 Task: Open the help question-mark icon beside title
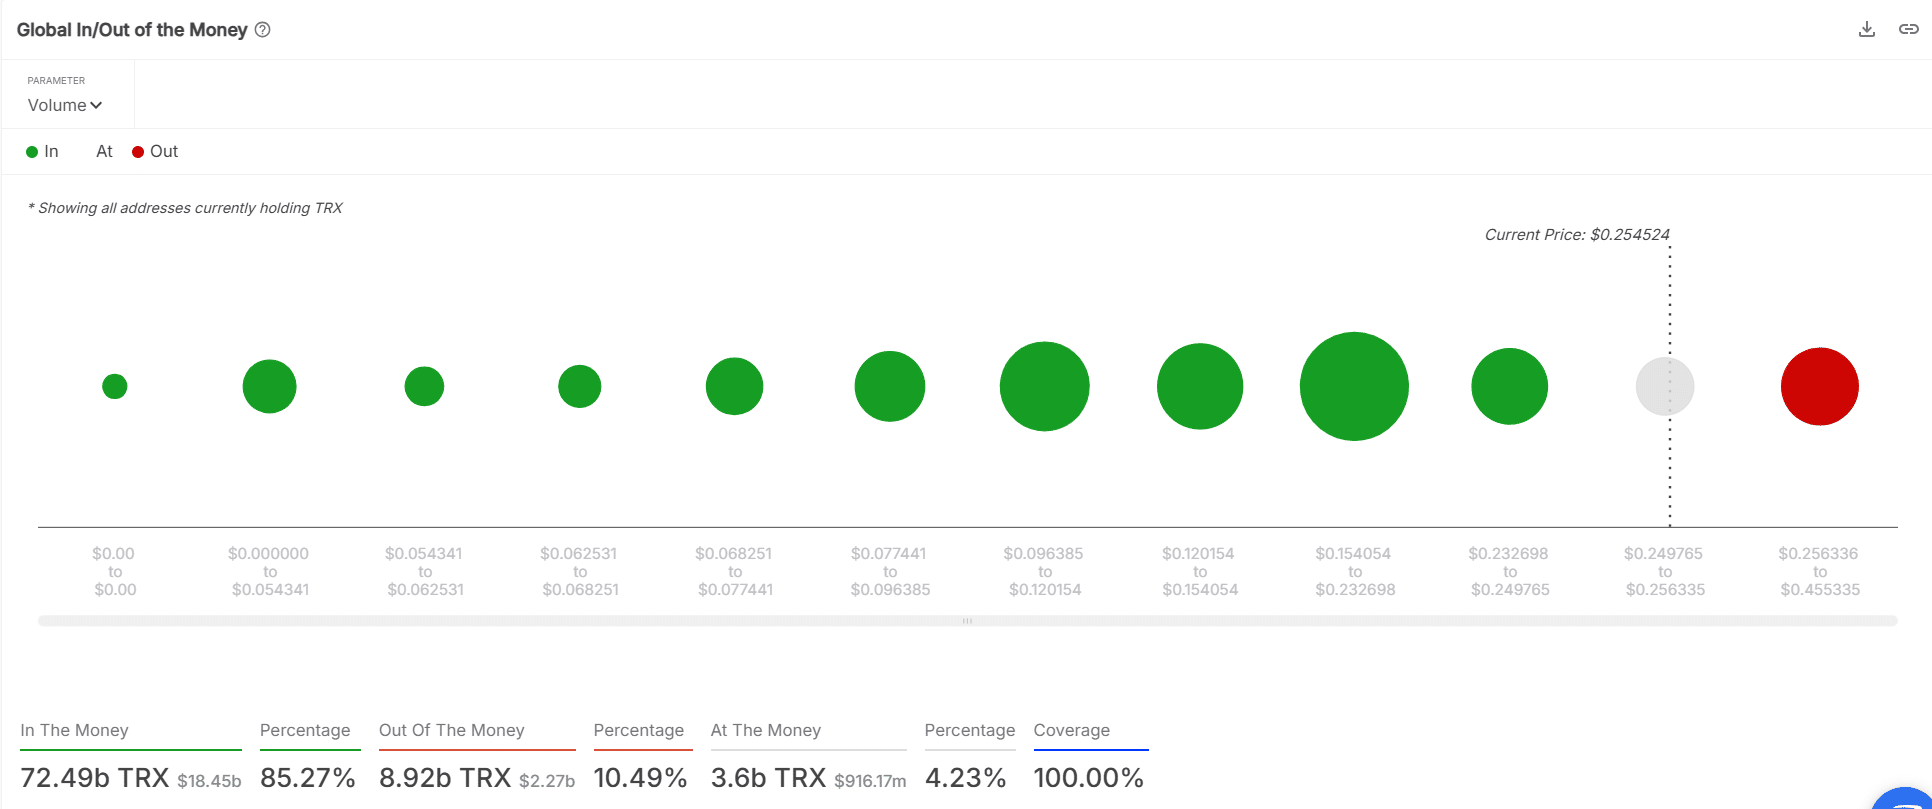263,30
